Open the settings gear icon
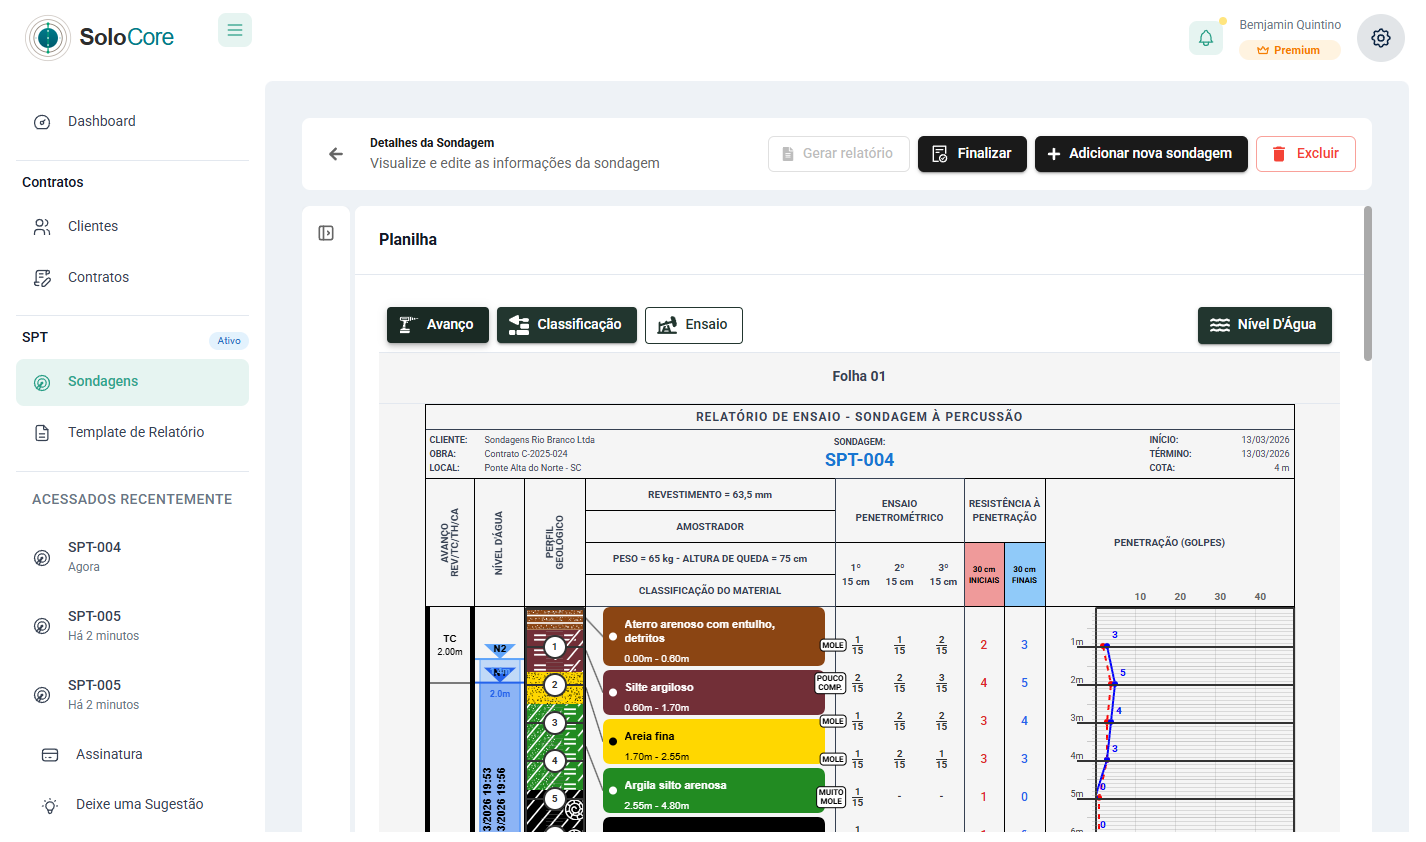Viewport: 1426px width, 842px height. pos(1381,38)
